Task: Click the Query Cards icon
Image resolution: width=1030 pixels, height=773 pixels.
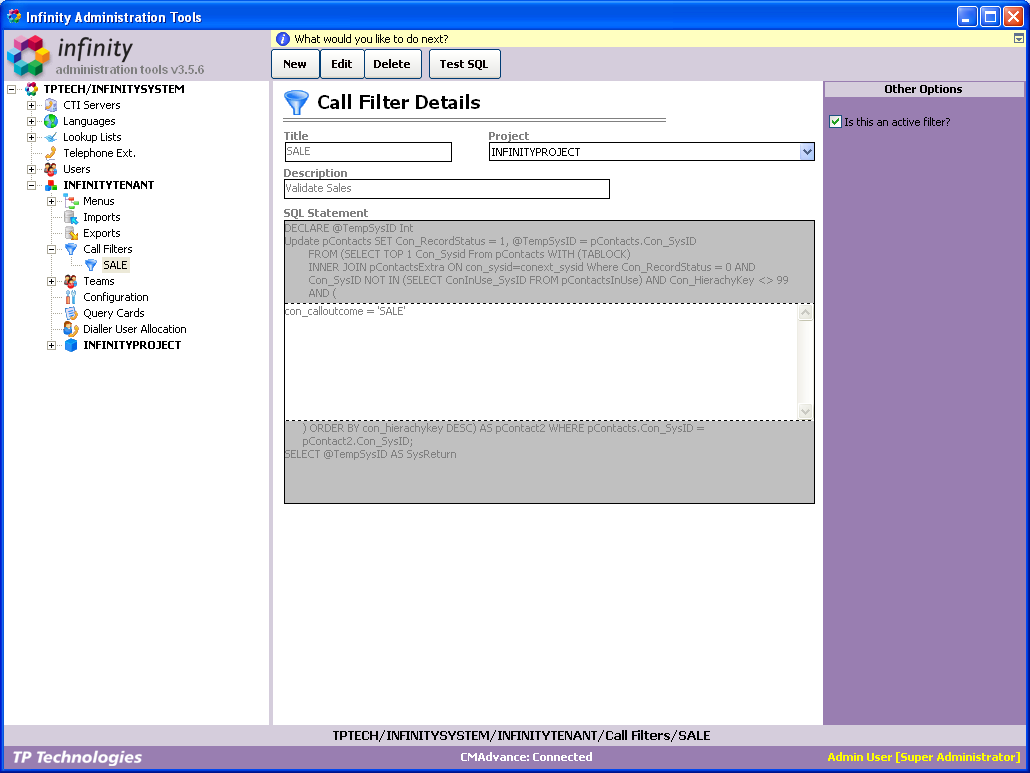Action: coord(71,313)
